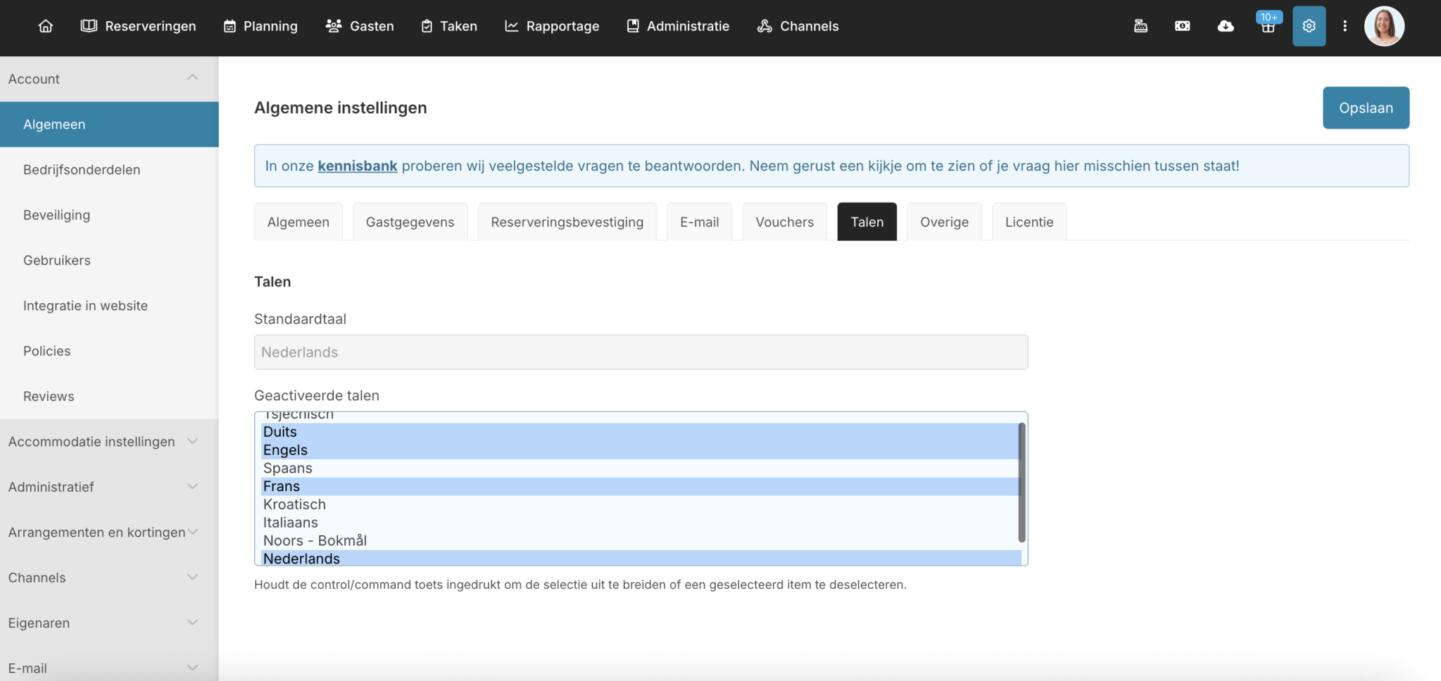Select Spaans in the activated languages list
1441x681 pixels.
coord(288,468)
